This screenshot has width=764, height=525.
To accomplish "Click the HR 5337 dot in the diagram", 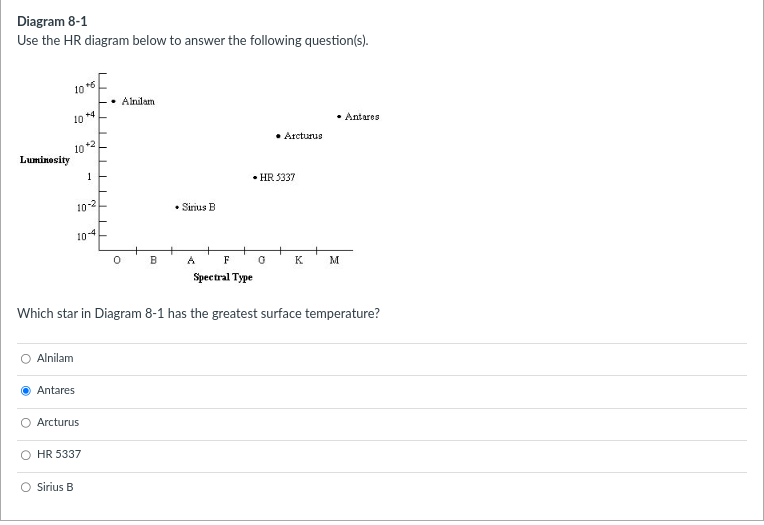I will pos(255,178).
